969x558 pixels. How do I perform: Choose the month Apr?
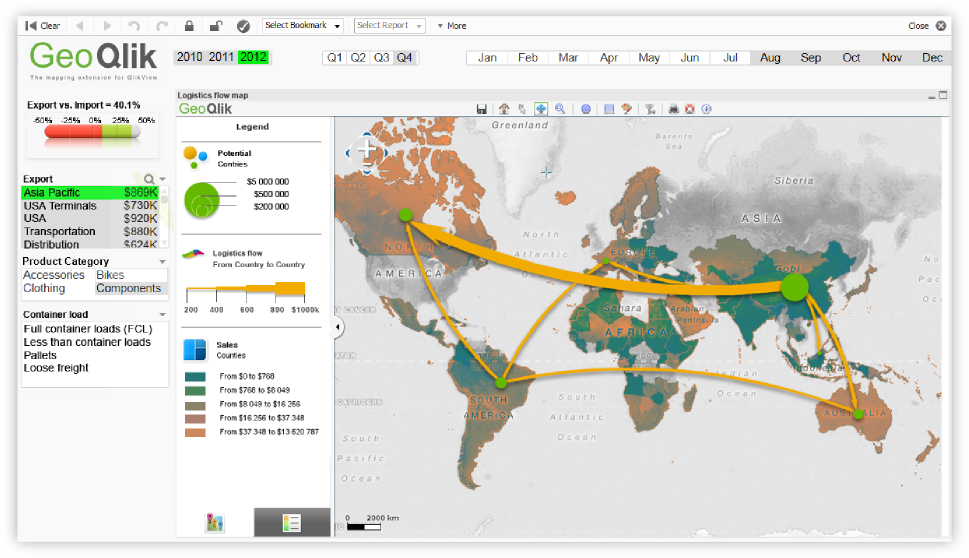[x=609, y=57]
